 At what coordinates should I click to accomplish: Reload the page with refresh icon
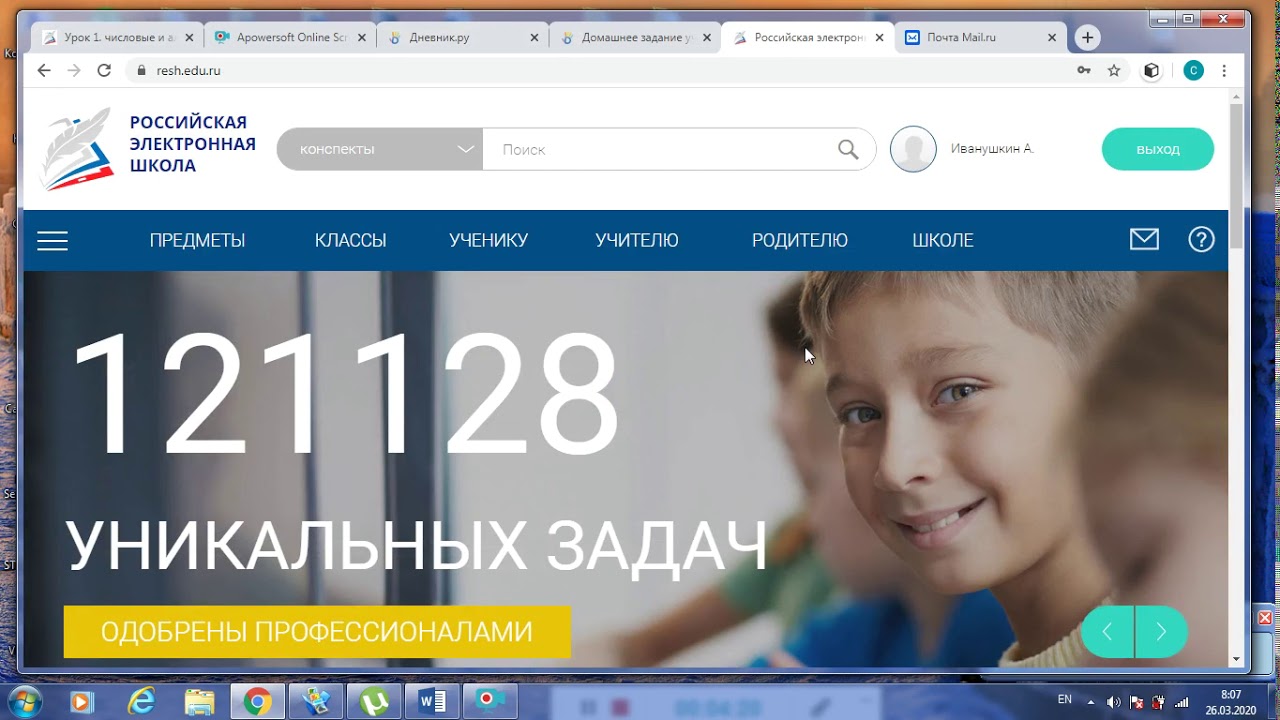tap(104, 70)
